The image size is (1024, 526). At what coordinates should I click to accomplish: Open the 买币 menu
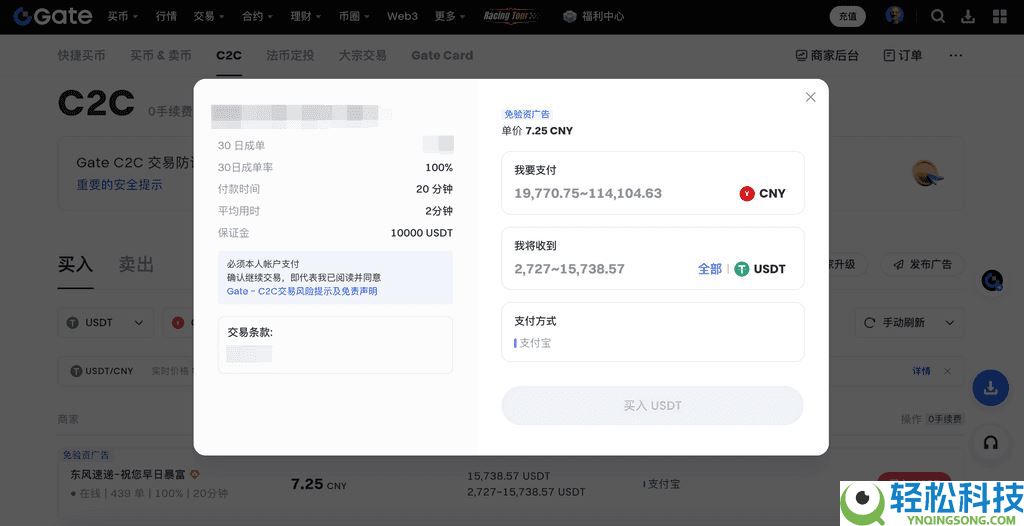(x=122, y=16)
